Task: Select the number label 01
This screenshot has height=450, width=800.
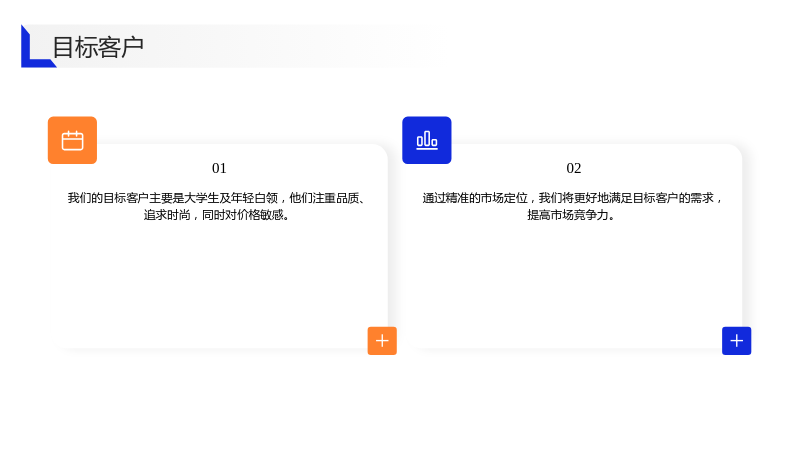Action: [219, 168]
